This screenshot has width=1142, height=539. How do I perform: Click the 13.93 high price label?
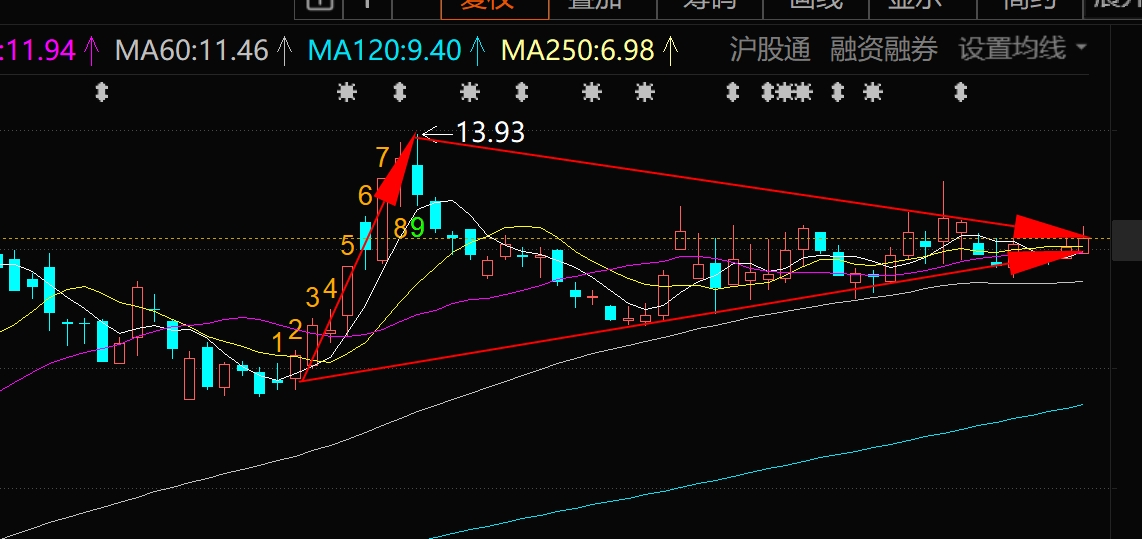coord(489,132)
